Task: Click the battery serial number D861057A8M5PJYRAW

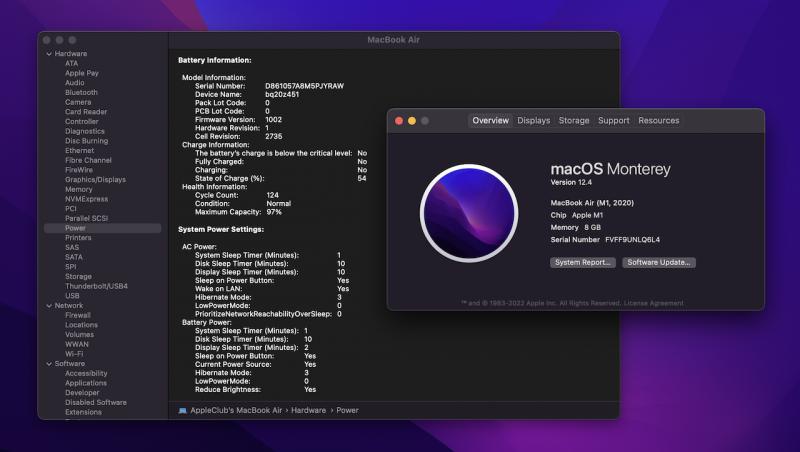Action: pyautogui.click(x=305, y=86)
